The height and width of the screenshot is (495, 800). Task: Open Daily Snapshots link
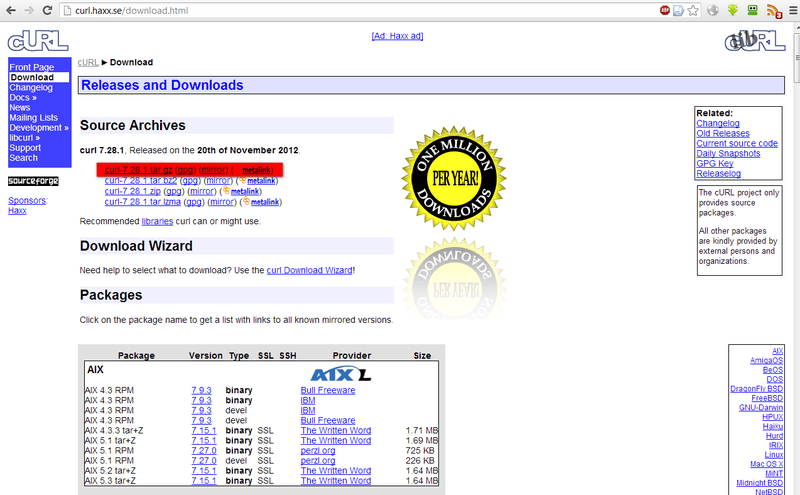pos(728,153)
